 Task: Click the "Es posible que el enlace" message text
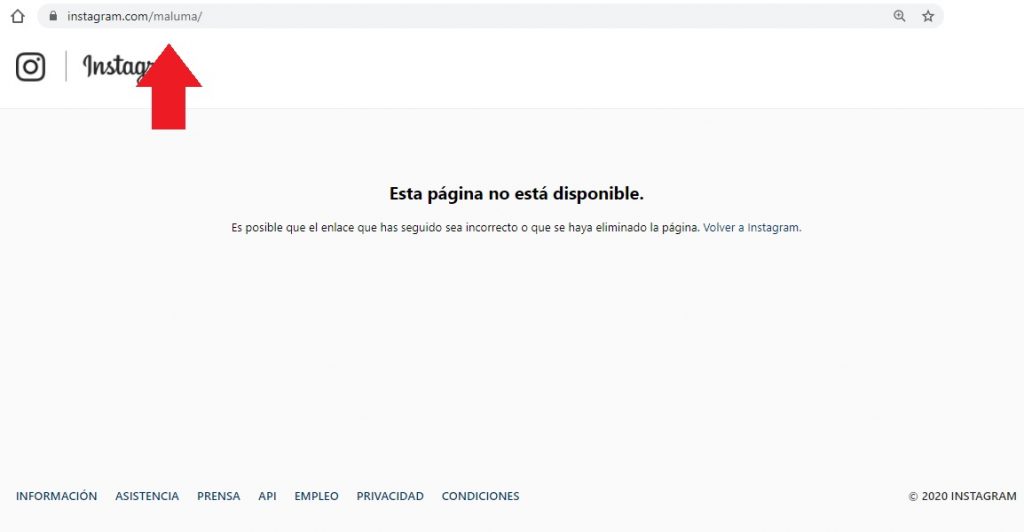464,228
